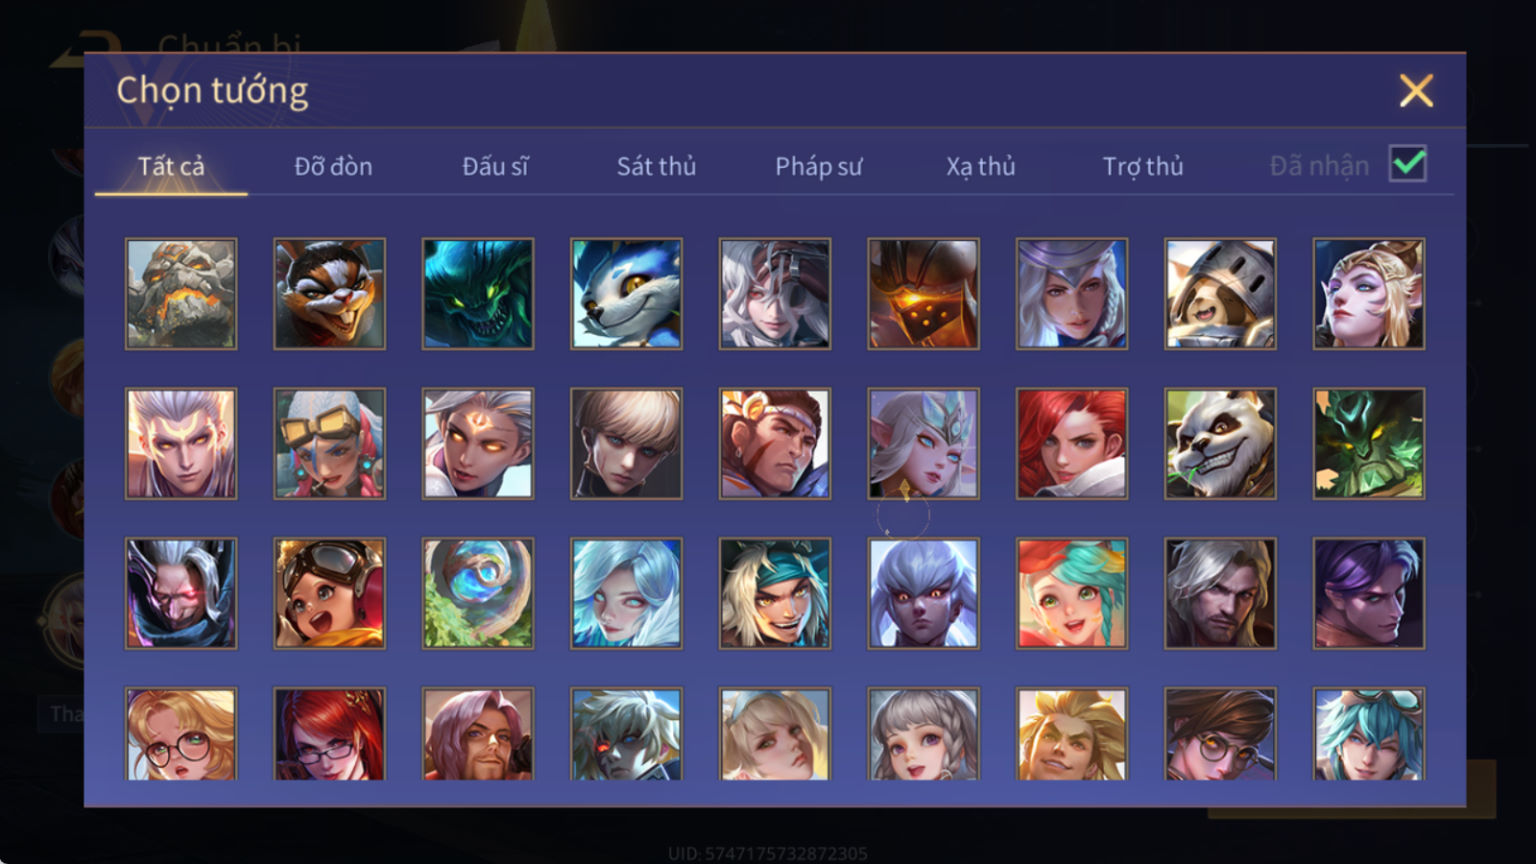1536x864 pixels.
Task: Choose the blue raccoon hero portrait
Action: (x=626, y=294)
